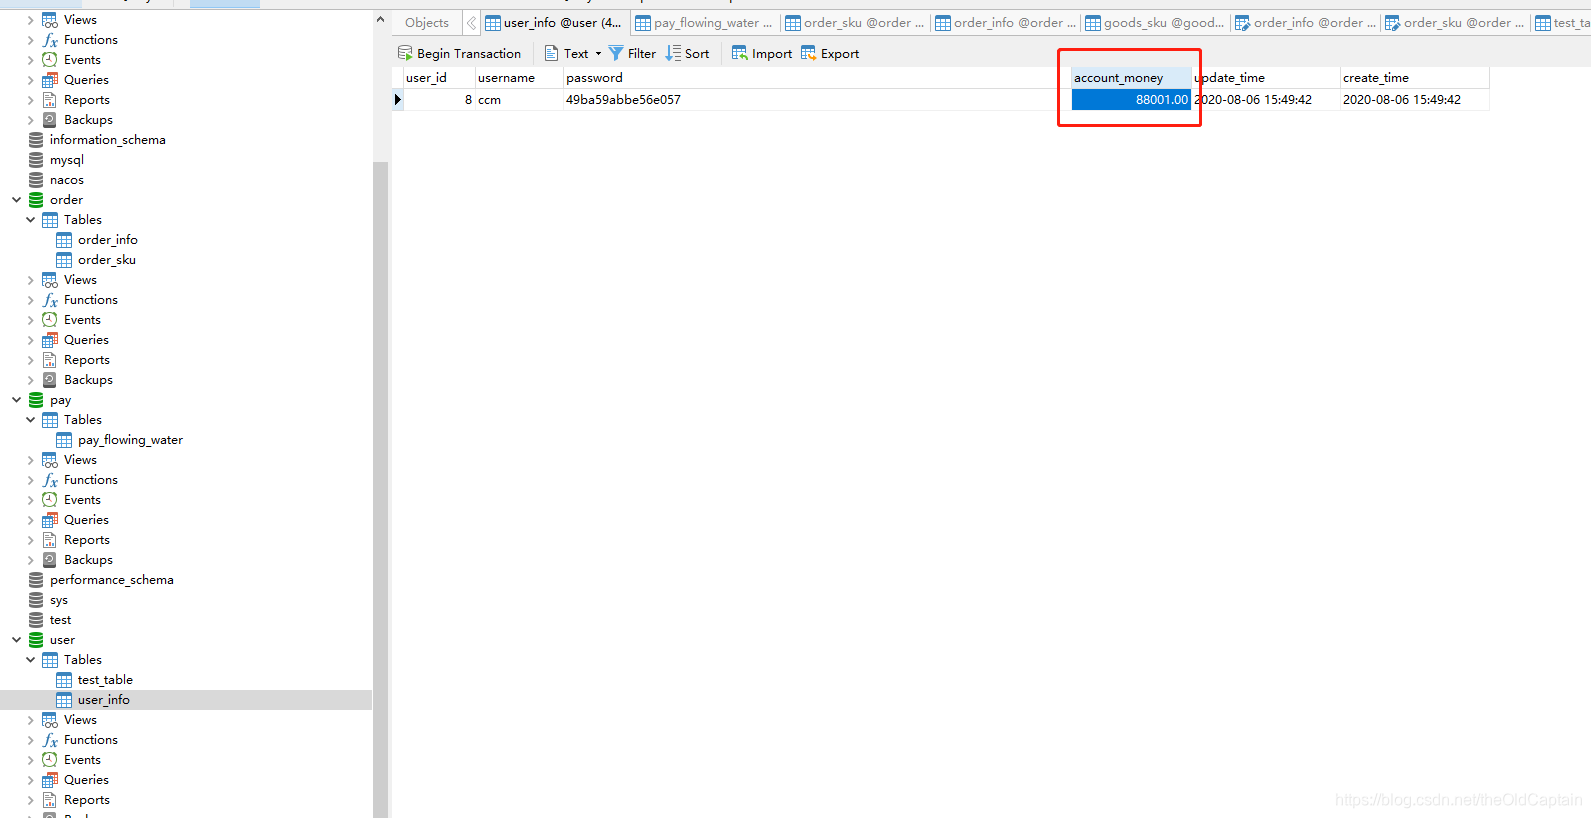Collapse Tables under user database
Screen dimensions: 1591x818
click(30, 660)
